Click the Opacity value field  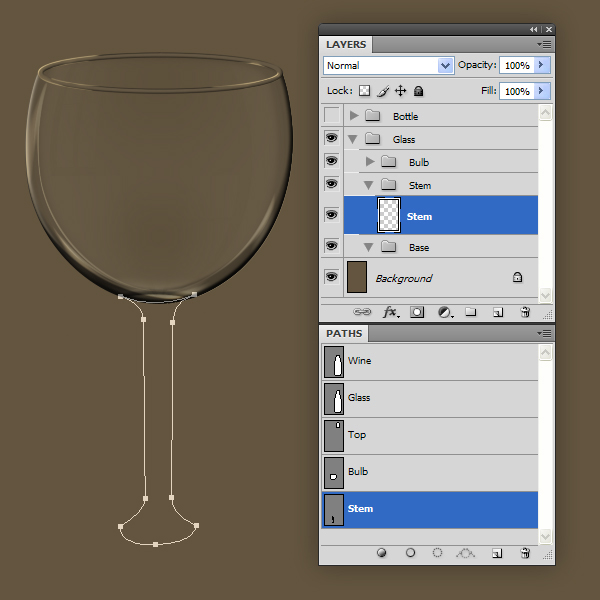517,65
